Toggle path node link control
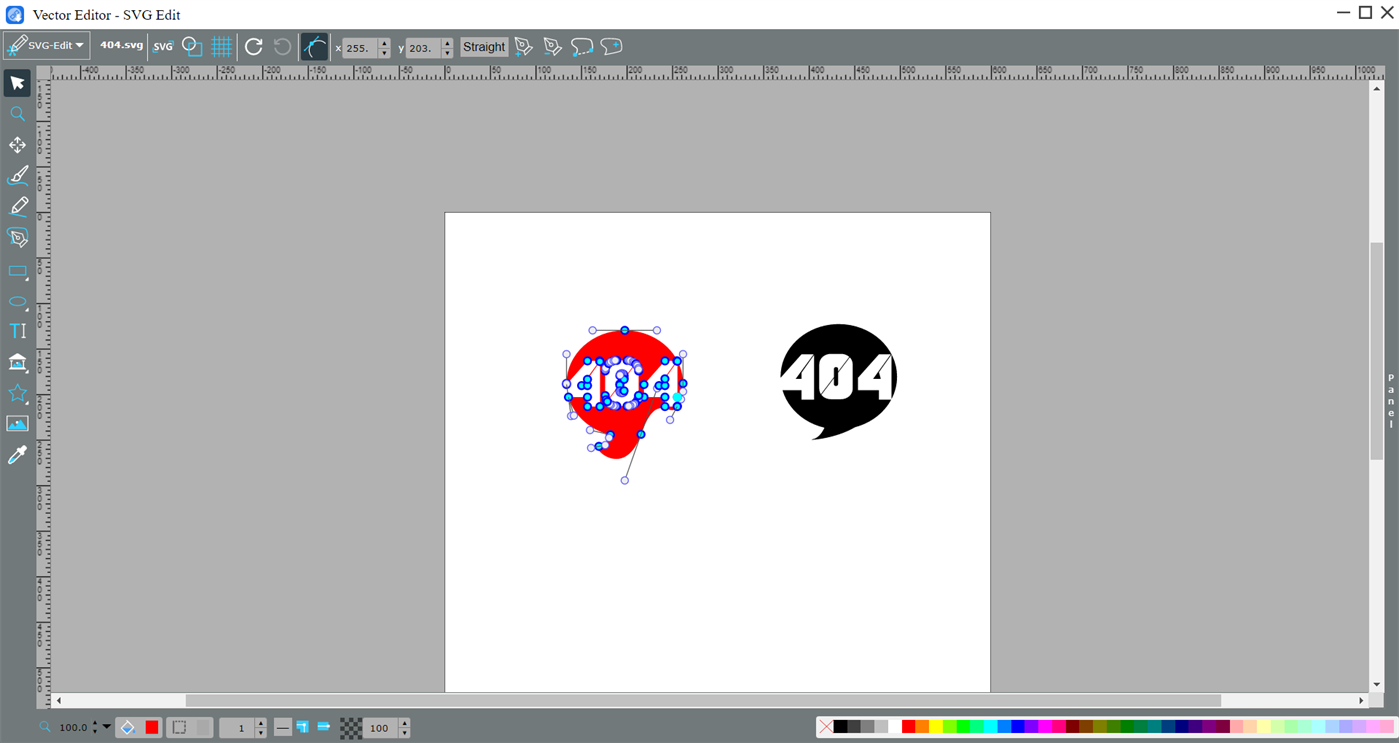The height and width of the screenshot is (743, 1399). 314,46
